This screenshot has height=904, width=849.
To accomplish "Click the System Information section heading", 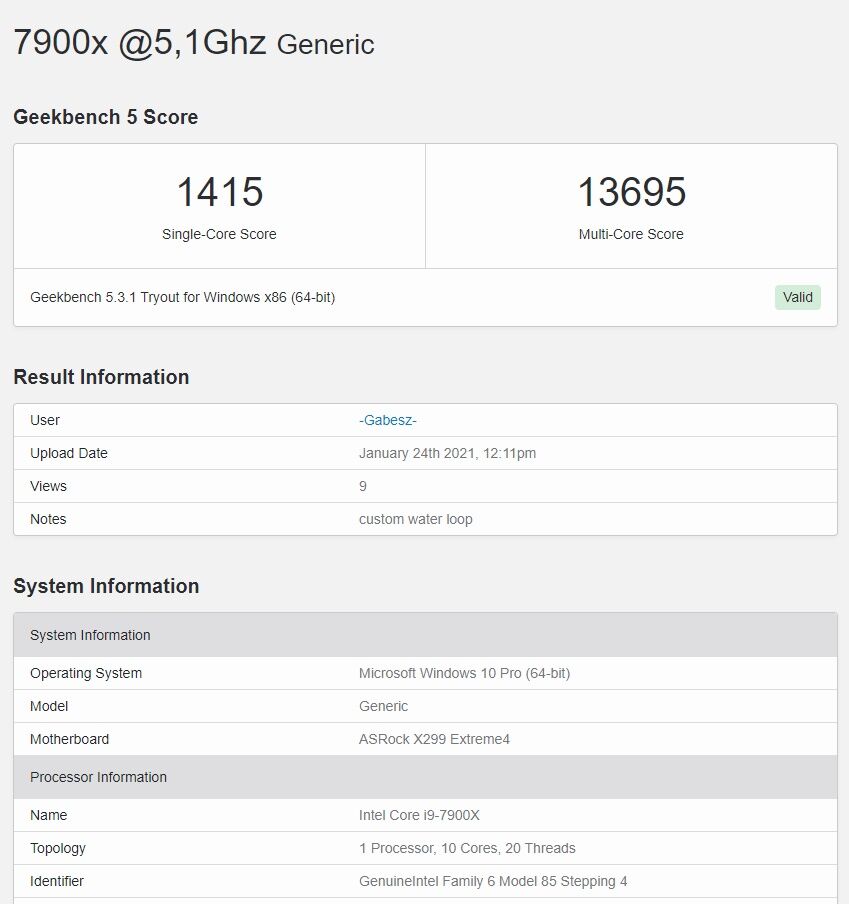I will coord(106,586).
